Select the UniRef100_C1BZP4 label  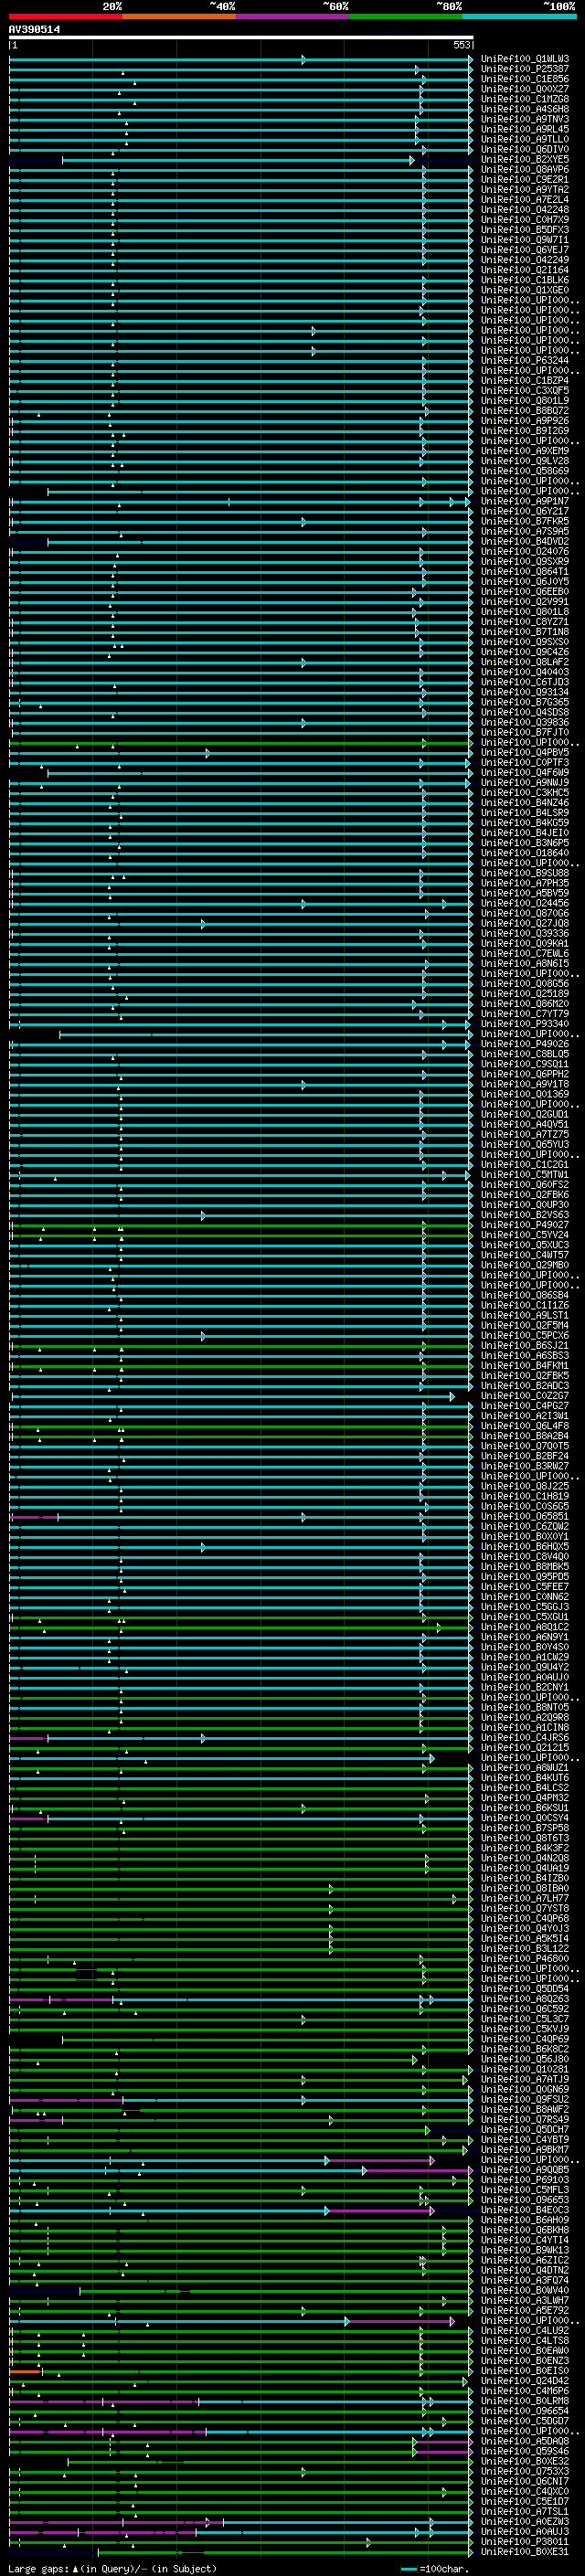525,380
